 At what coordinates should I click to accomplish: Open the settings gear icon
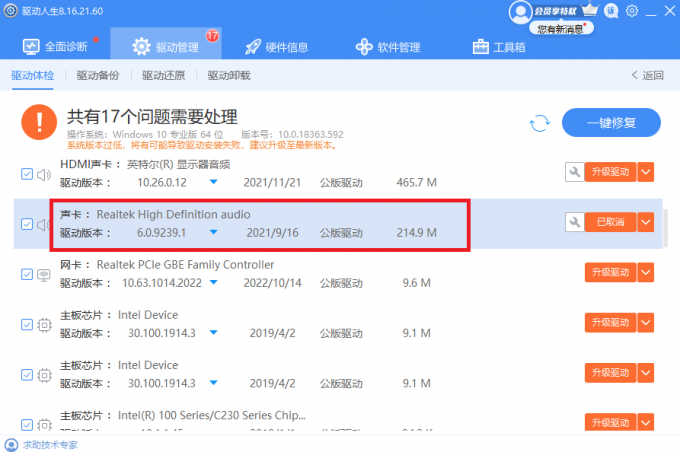tap(631, 11)
